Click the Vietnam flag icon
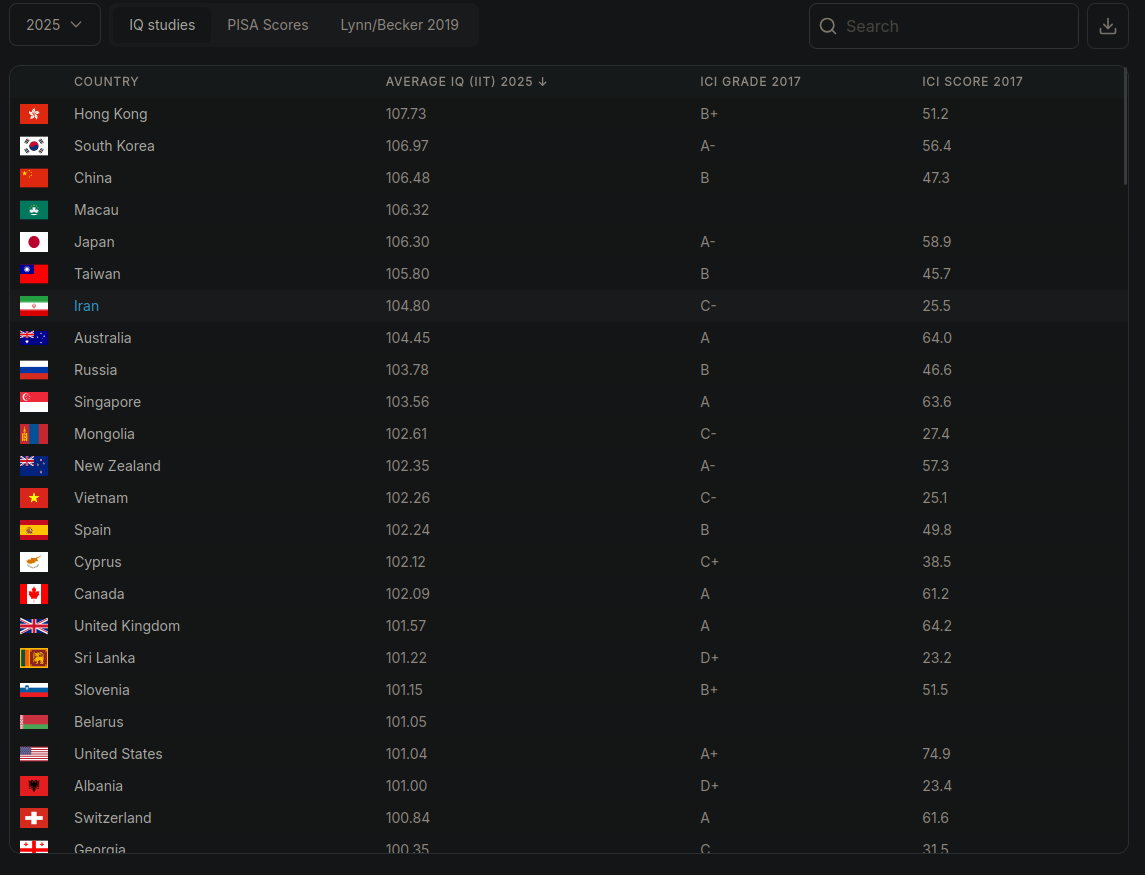The image size is (1145, 875). coord(34,498)
